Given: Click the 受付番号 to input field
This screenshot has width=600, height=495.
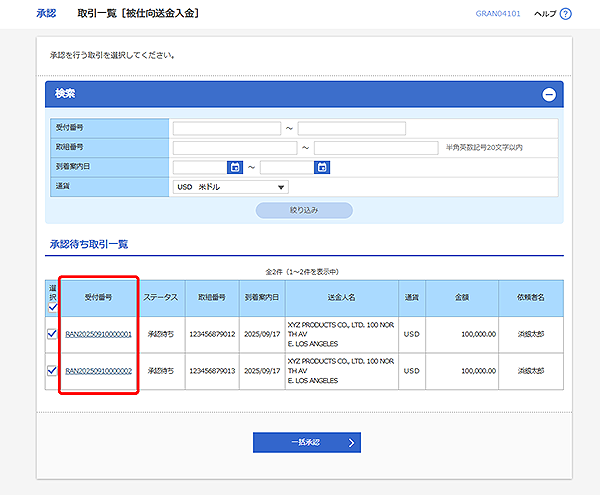Looking at the screenshot, I should pos(352,129).
